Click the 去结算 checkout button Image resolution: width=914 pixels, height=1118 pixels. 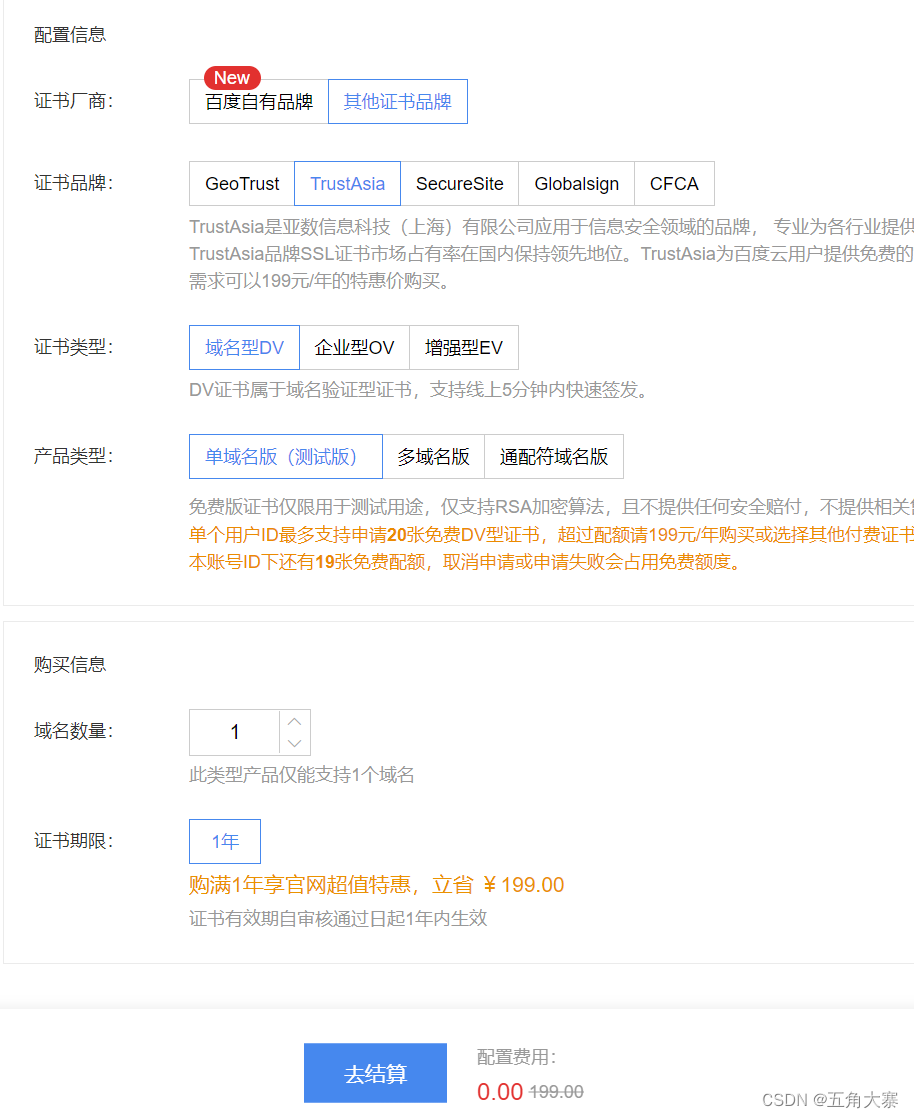(x=375, y=1073)
